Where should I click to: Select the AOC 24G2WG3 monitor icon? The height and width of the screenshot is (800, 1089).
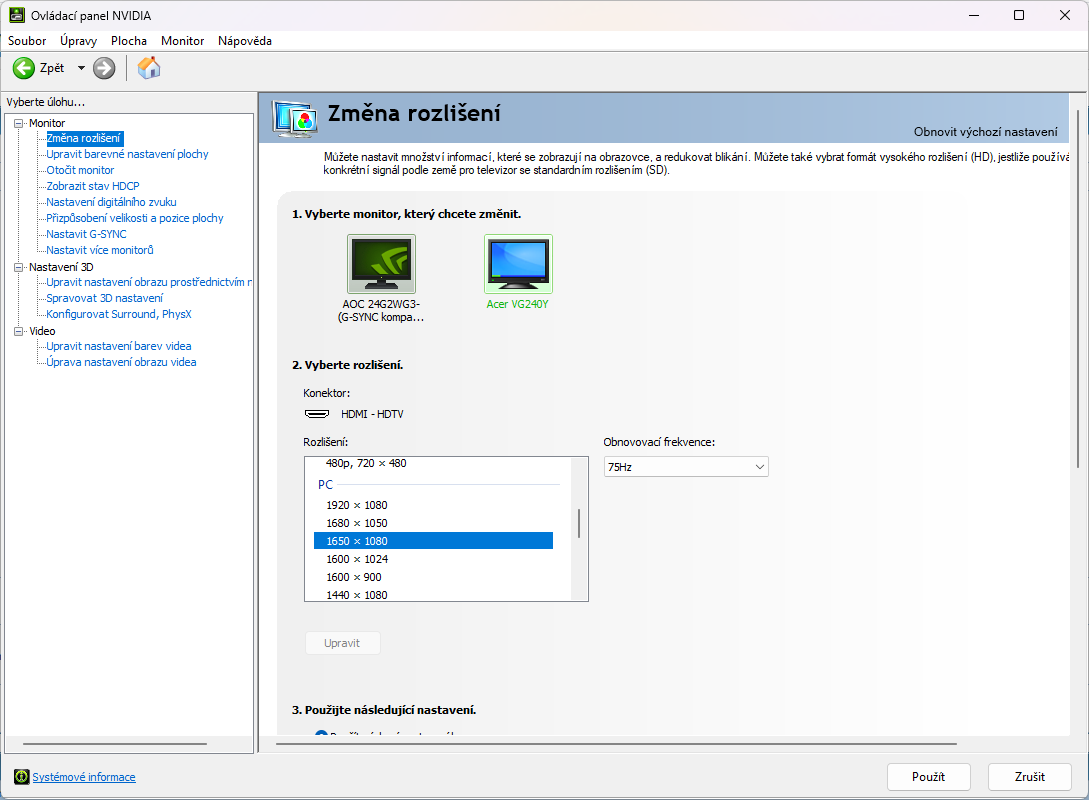pyautogui.click(x=381, y=264)
